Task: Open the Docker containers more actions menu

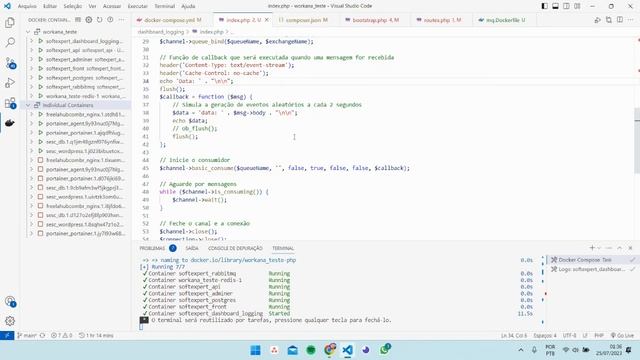Action: [x=121, y=20]
